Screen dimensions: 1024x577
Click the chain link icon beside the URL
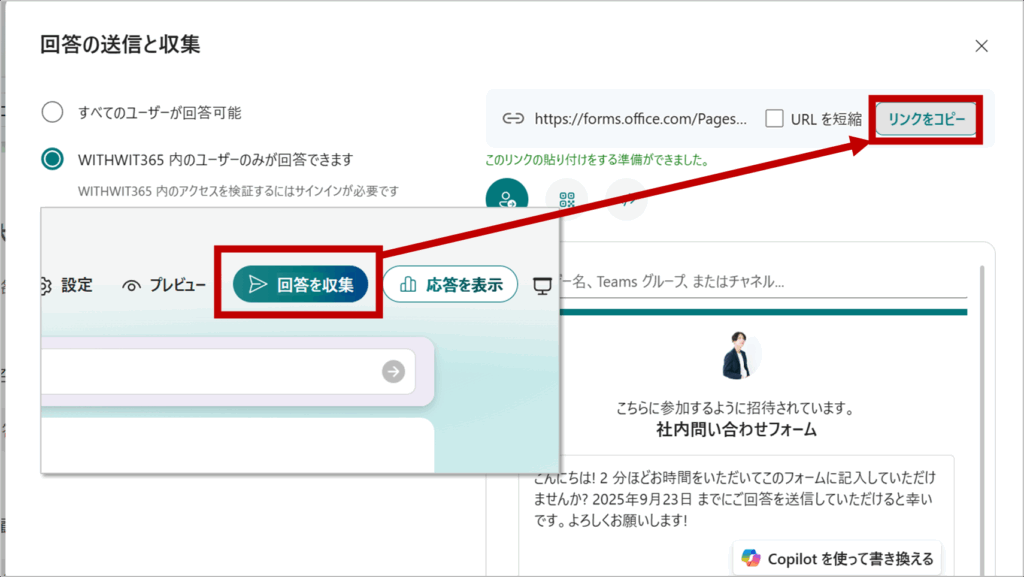pos(512,119)
